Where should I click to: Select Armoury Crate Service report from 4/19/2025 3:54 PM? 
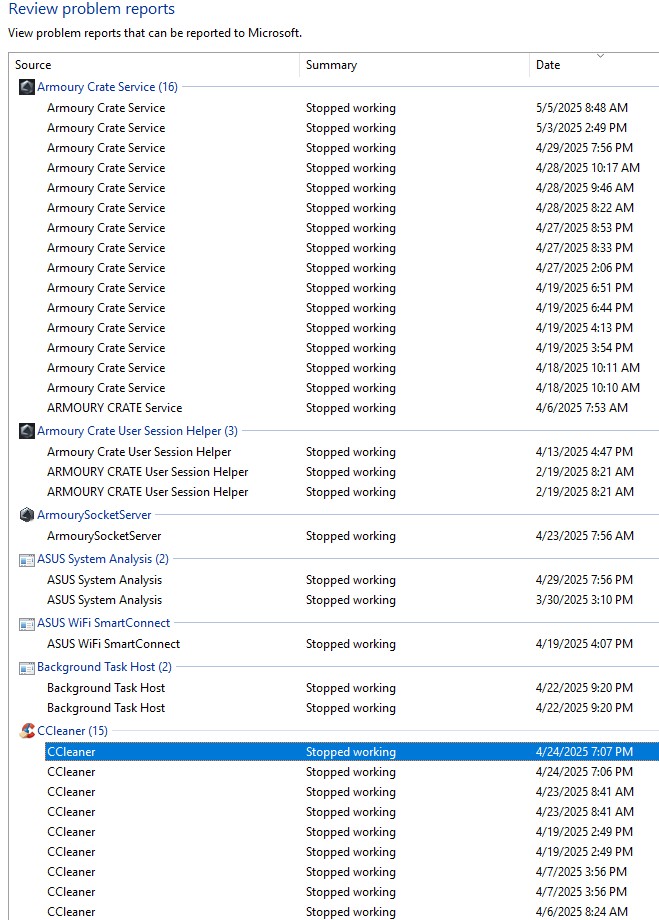point(352,347)
